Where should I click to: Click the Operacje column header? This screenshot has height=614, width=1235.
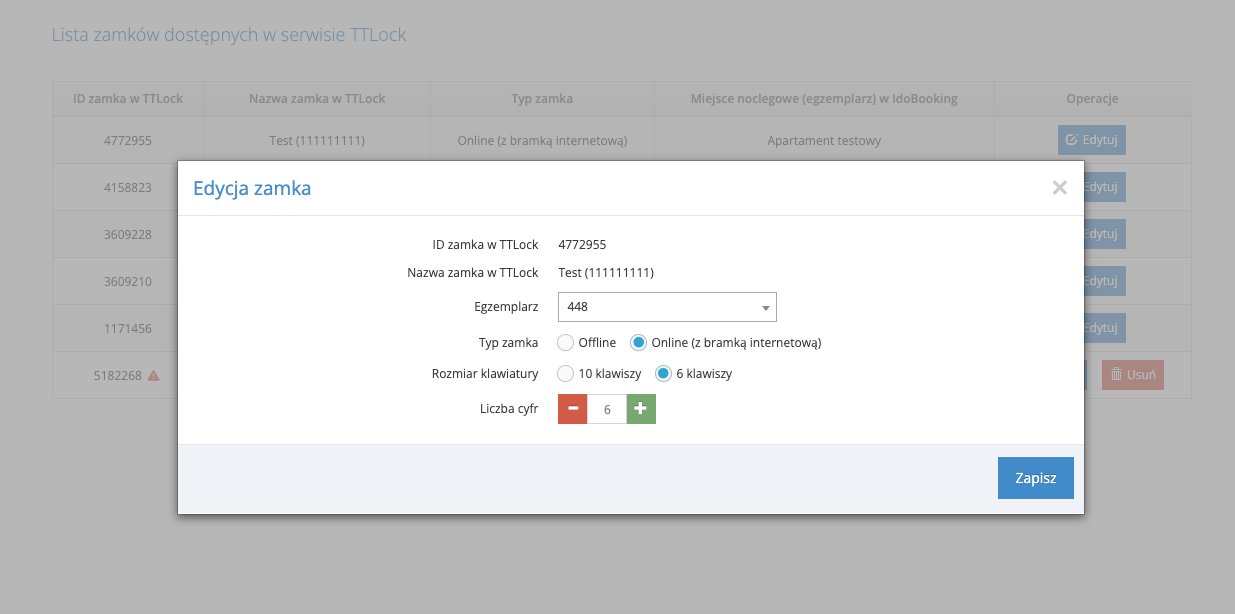click(x=1091, y=99)
